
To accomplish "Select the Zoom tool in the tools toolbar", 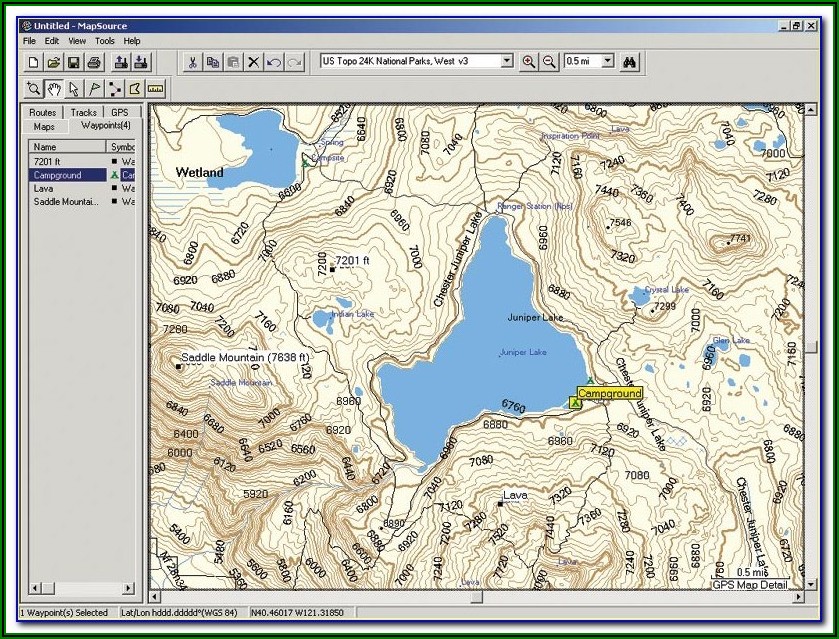I will [x=33, y=89].
